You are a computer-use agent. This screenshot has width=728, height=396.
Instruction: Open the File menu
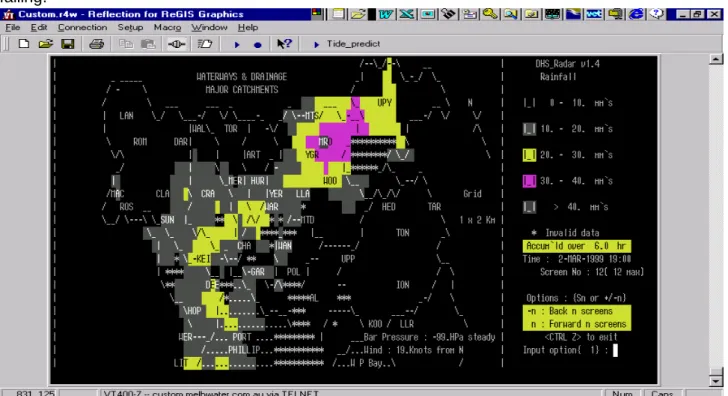(13, 27)
